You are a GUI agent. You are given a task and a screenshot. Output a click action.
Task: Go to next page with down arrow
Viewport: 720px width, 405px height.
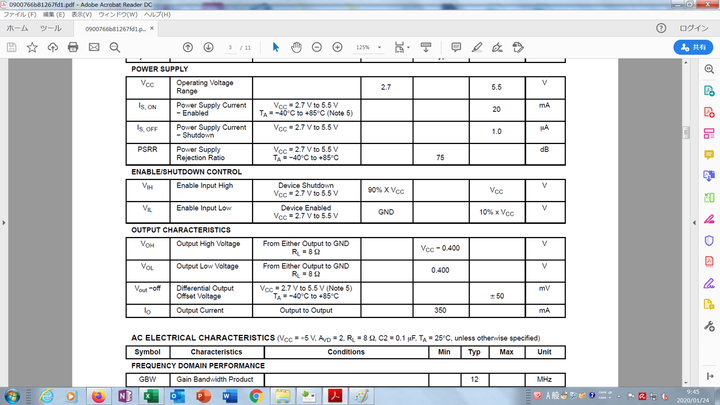(x=208, y=47)
